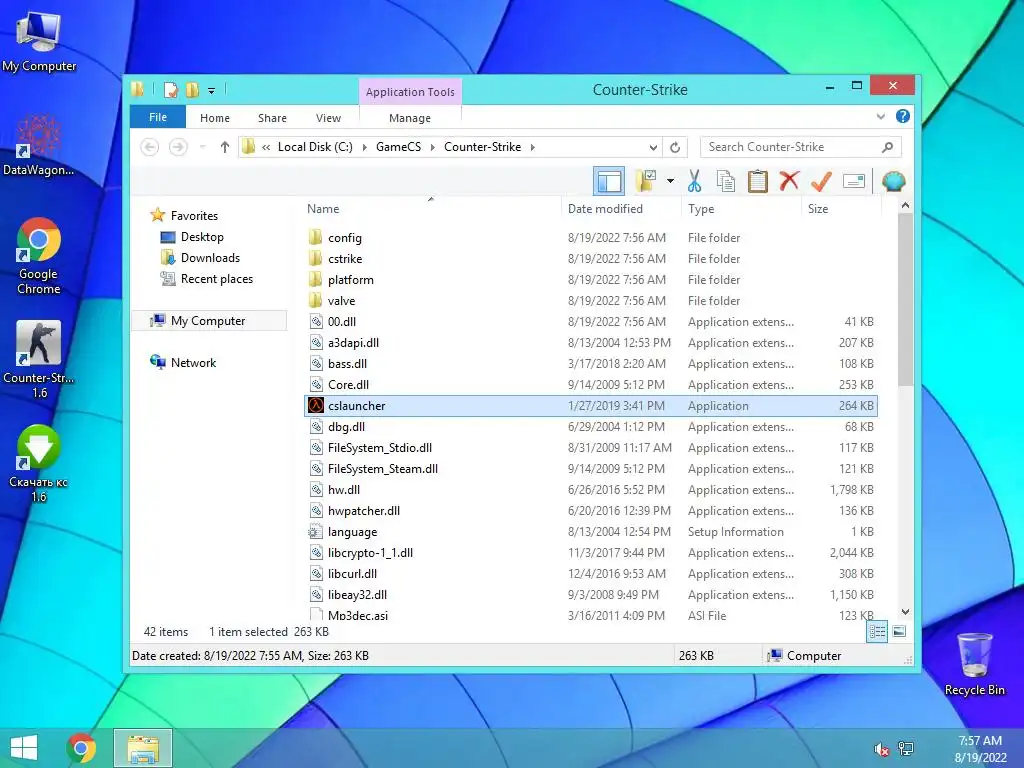The height and width of the screenshot is (768, 1024).
Task: Click the Back navigation arrow
Action: click(150, 147)
